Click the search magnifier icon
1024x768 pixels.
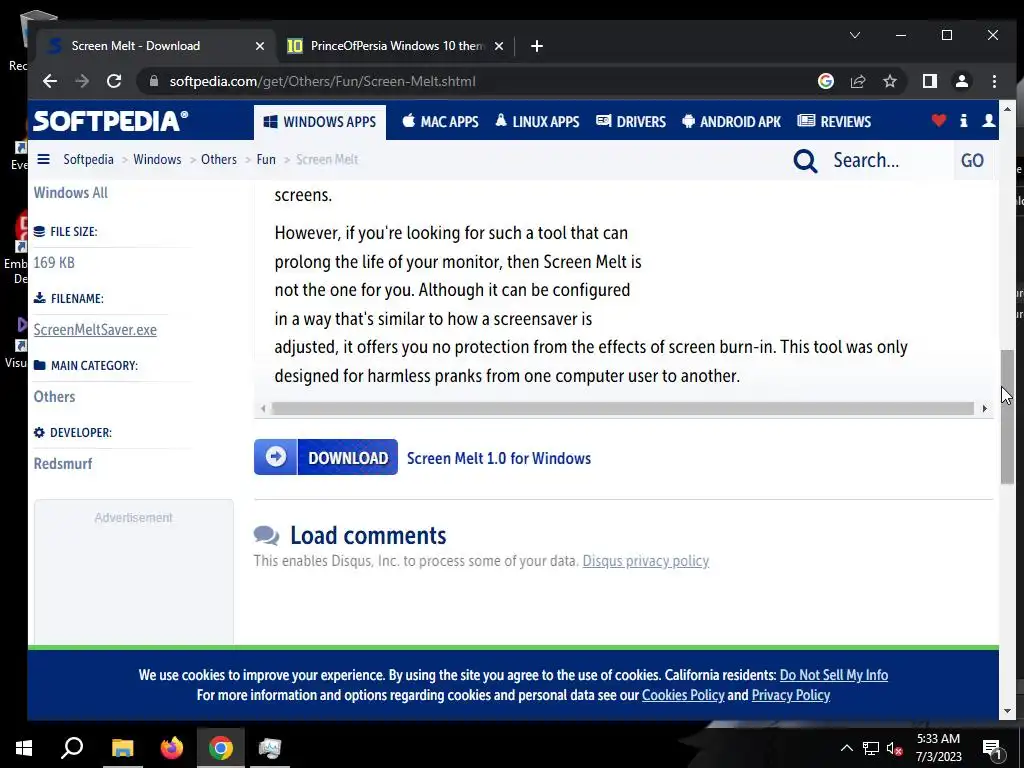click(805, 161)
